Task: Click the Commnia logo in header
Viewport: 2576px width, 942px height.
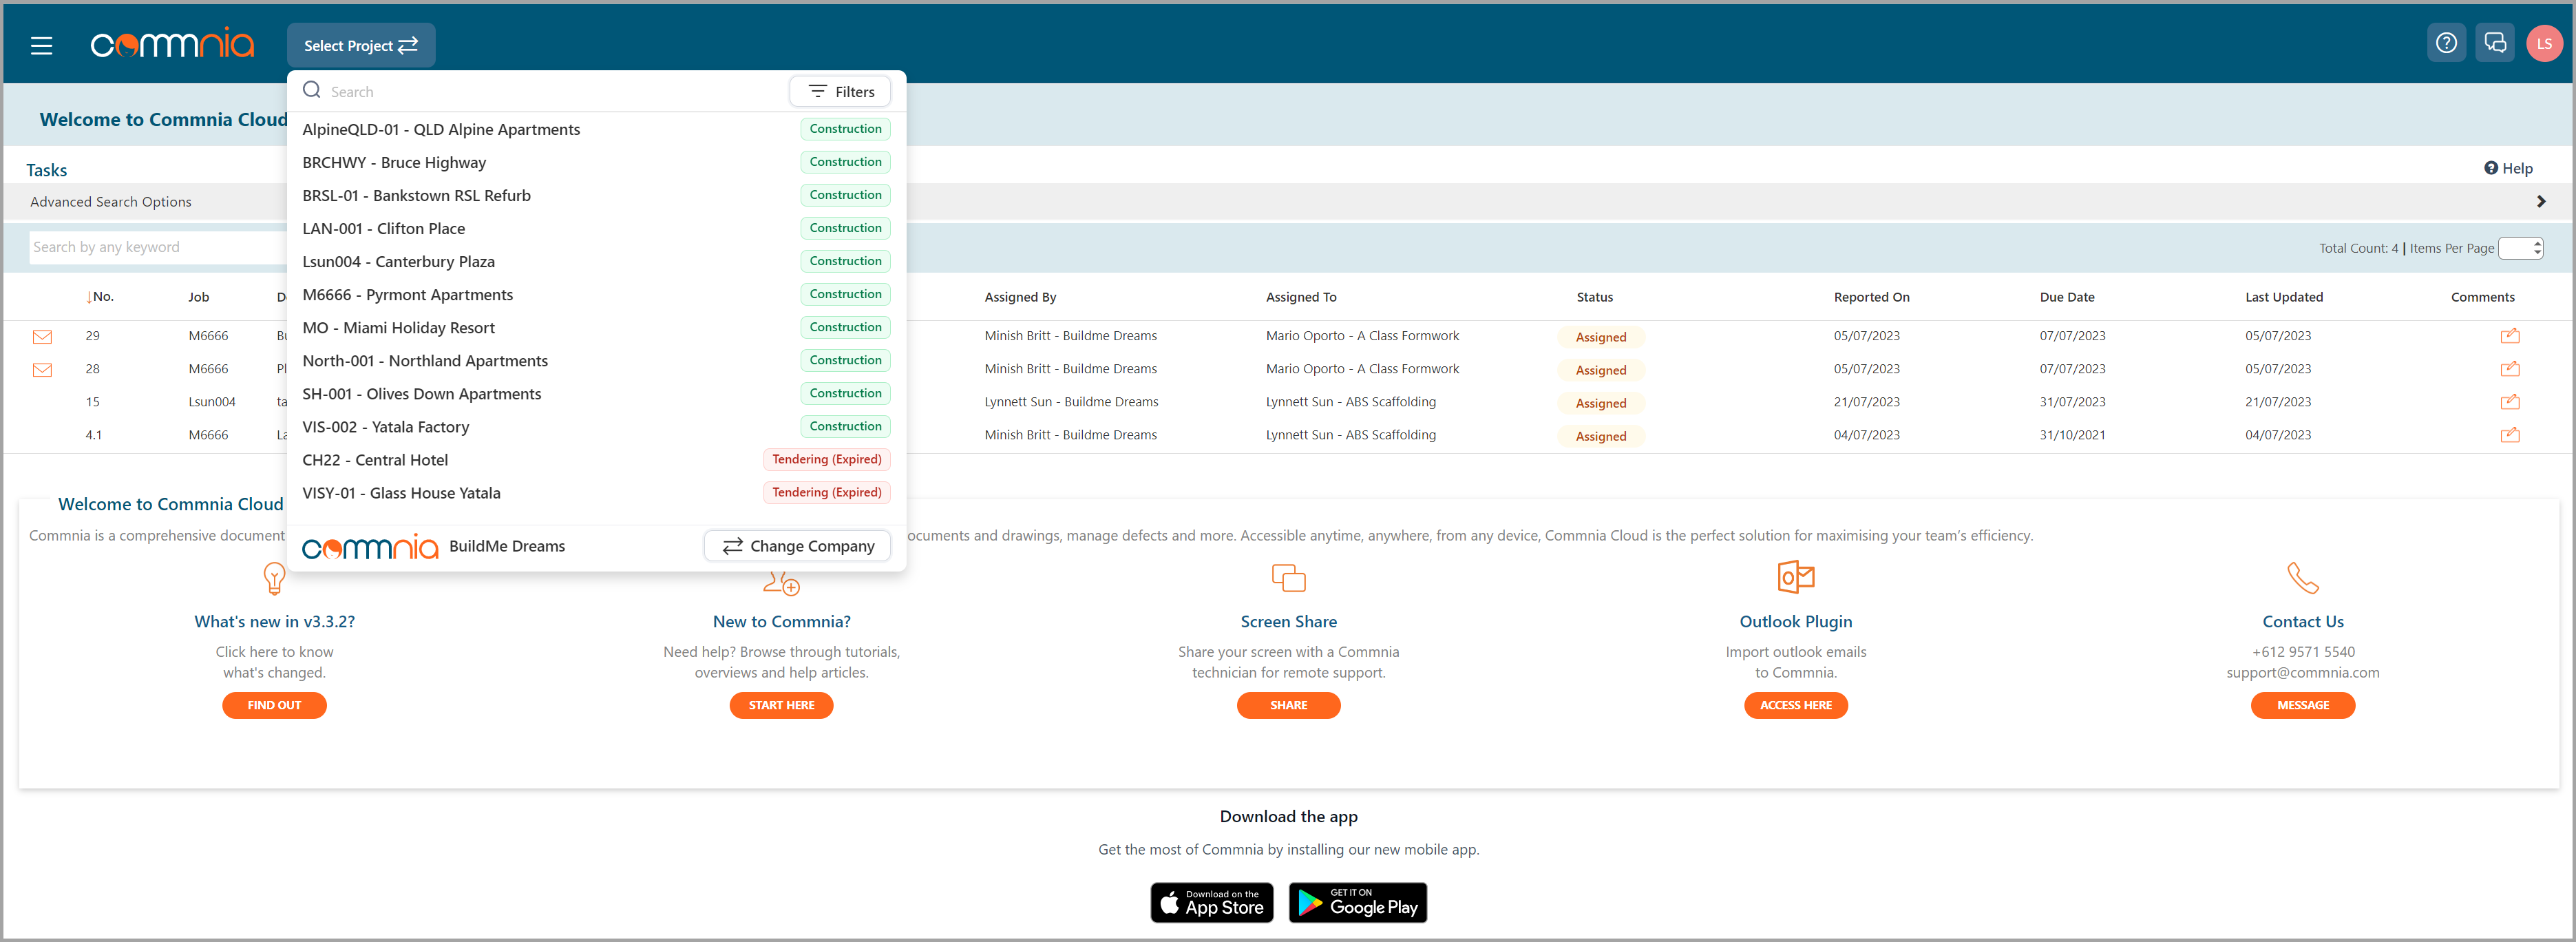Action: click(172, 44)
